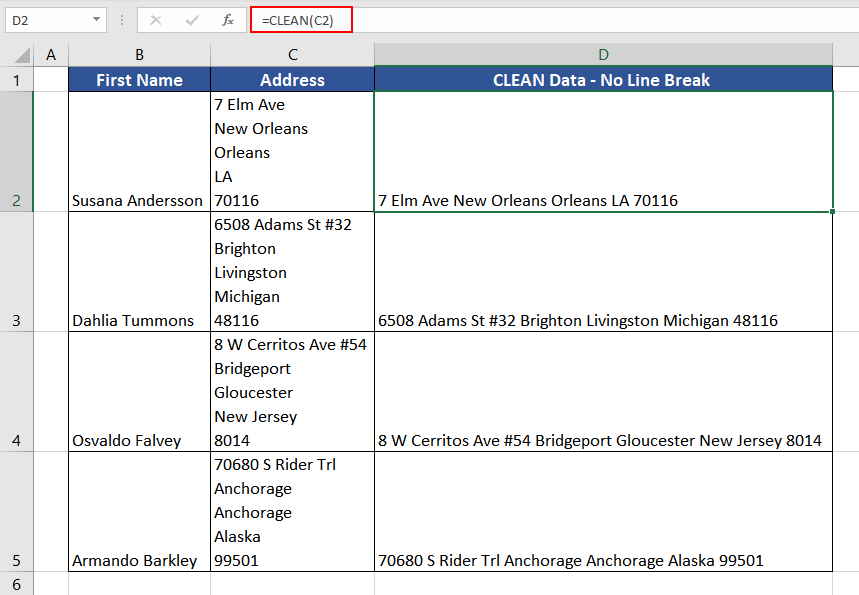Expand the Name Box dropdown arrow

click(96, 20)
